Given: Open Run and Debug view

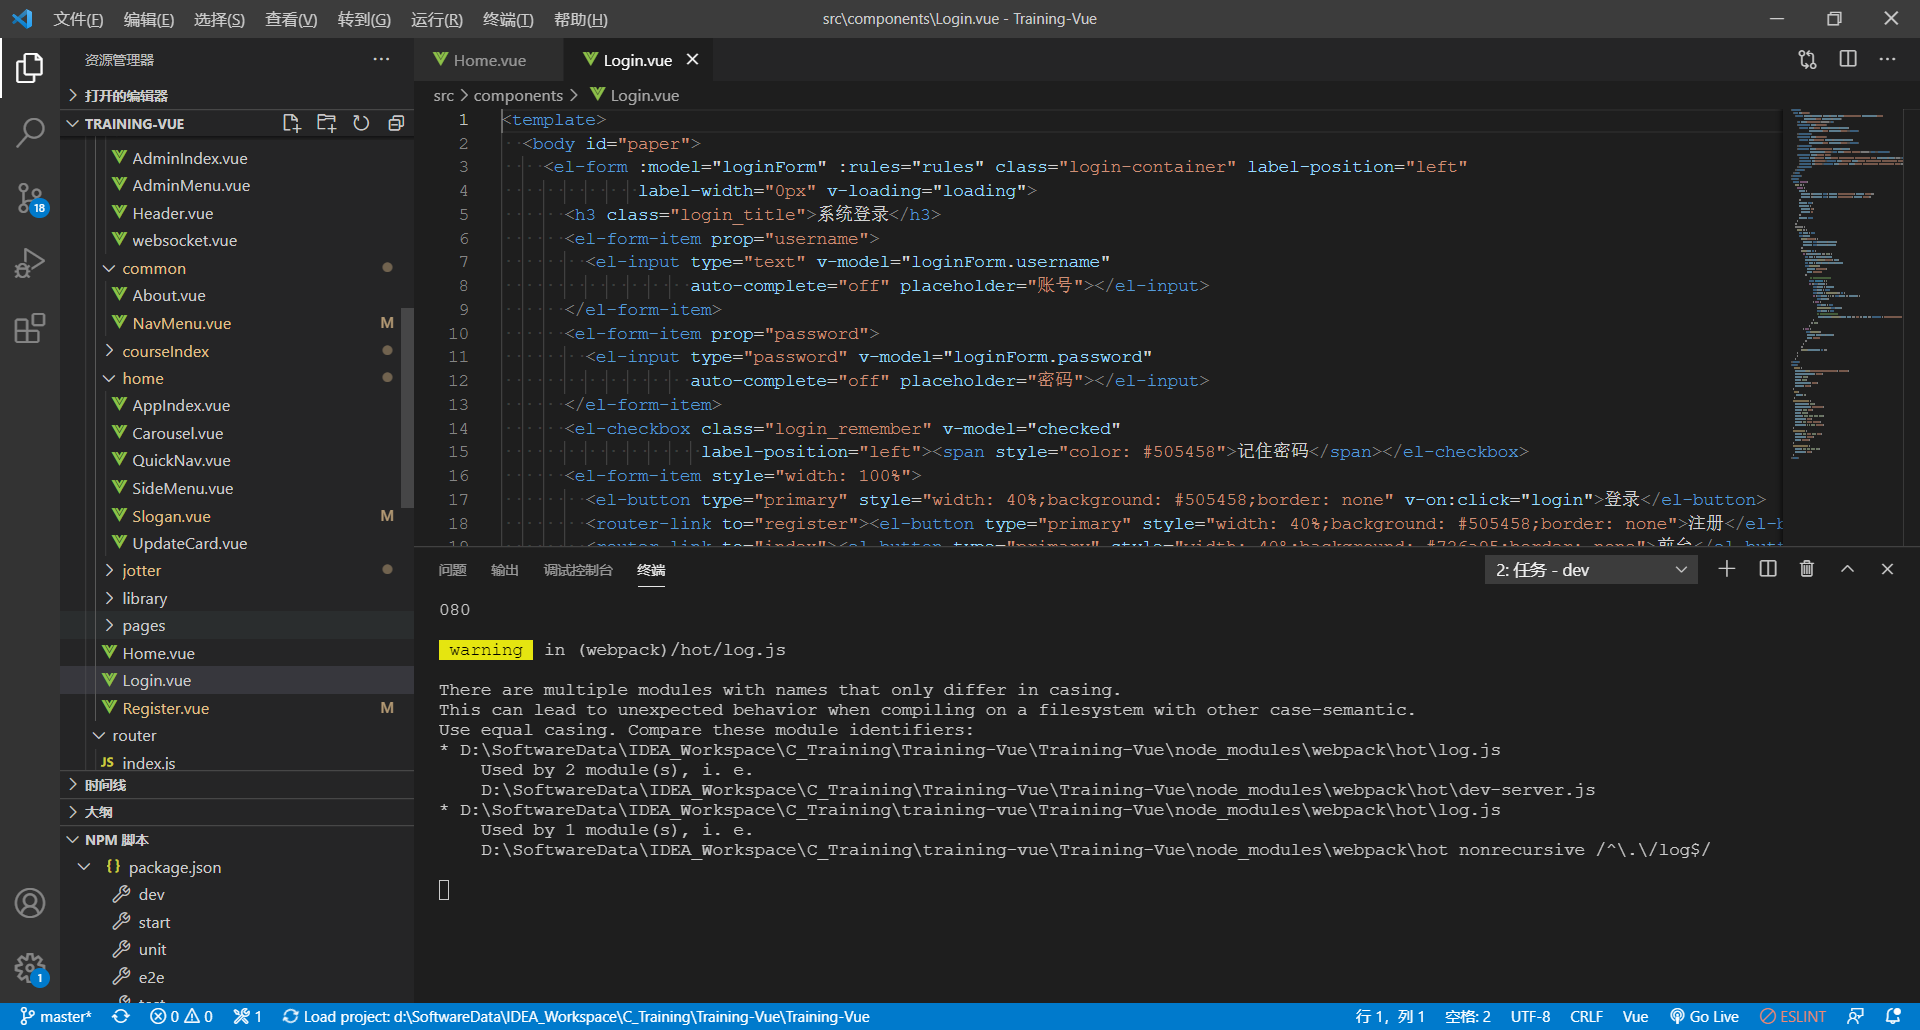Looking at the screenshot, I should [30, 263].
